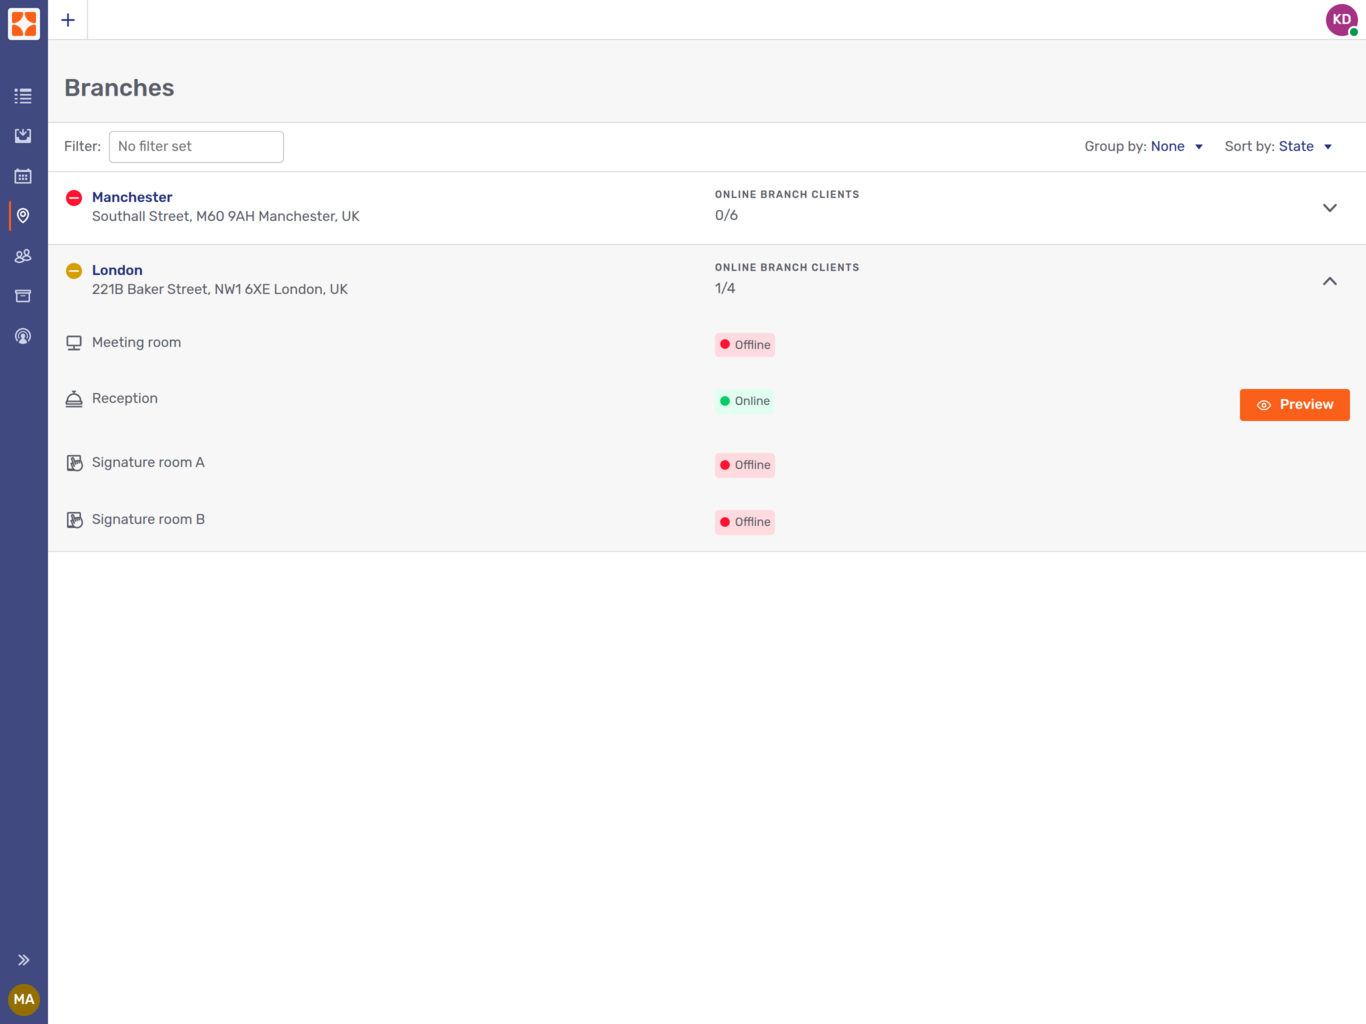Viewport: 1366px width, 1024px height.
Task: Open the inbox sidebar icon
Action: click(23, 136)
